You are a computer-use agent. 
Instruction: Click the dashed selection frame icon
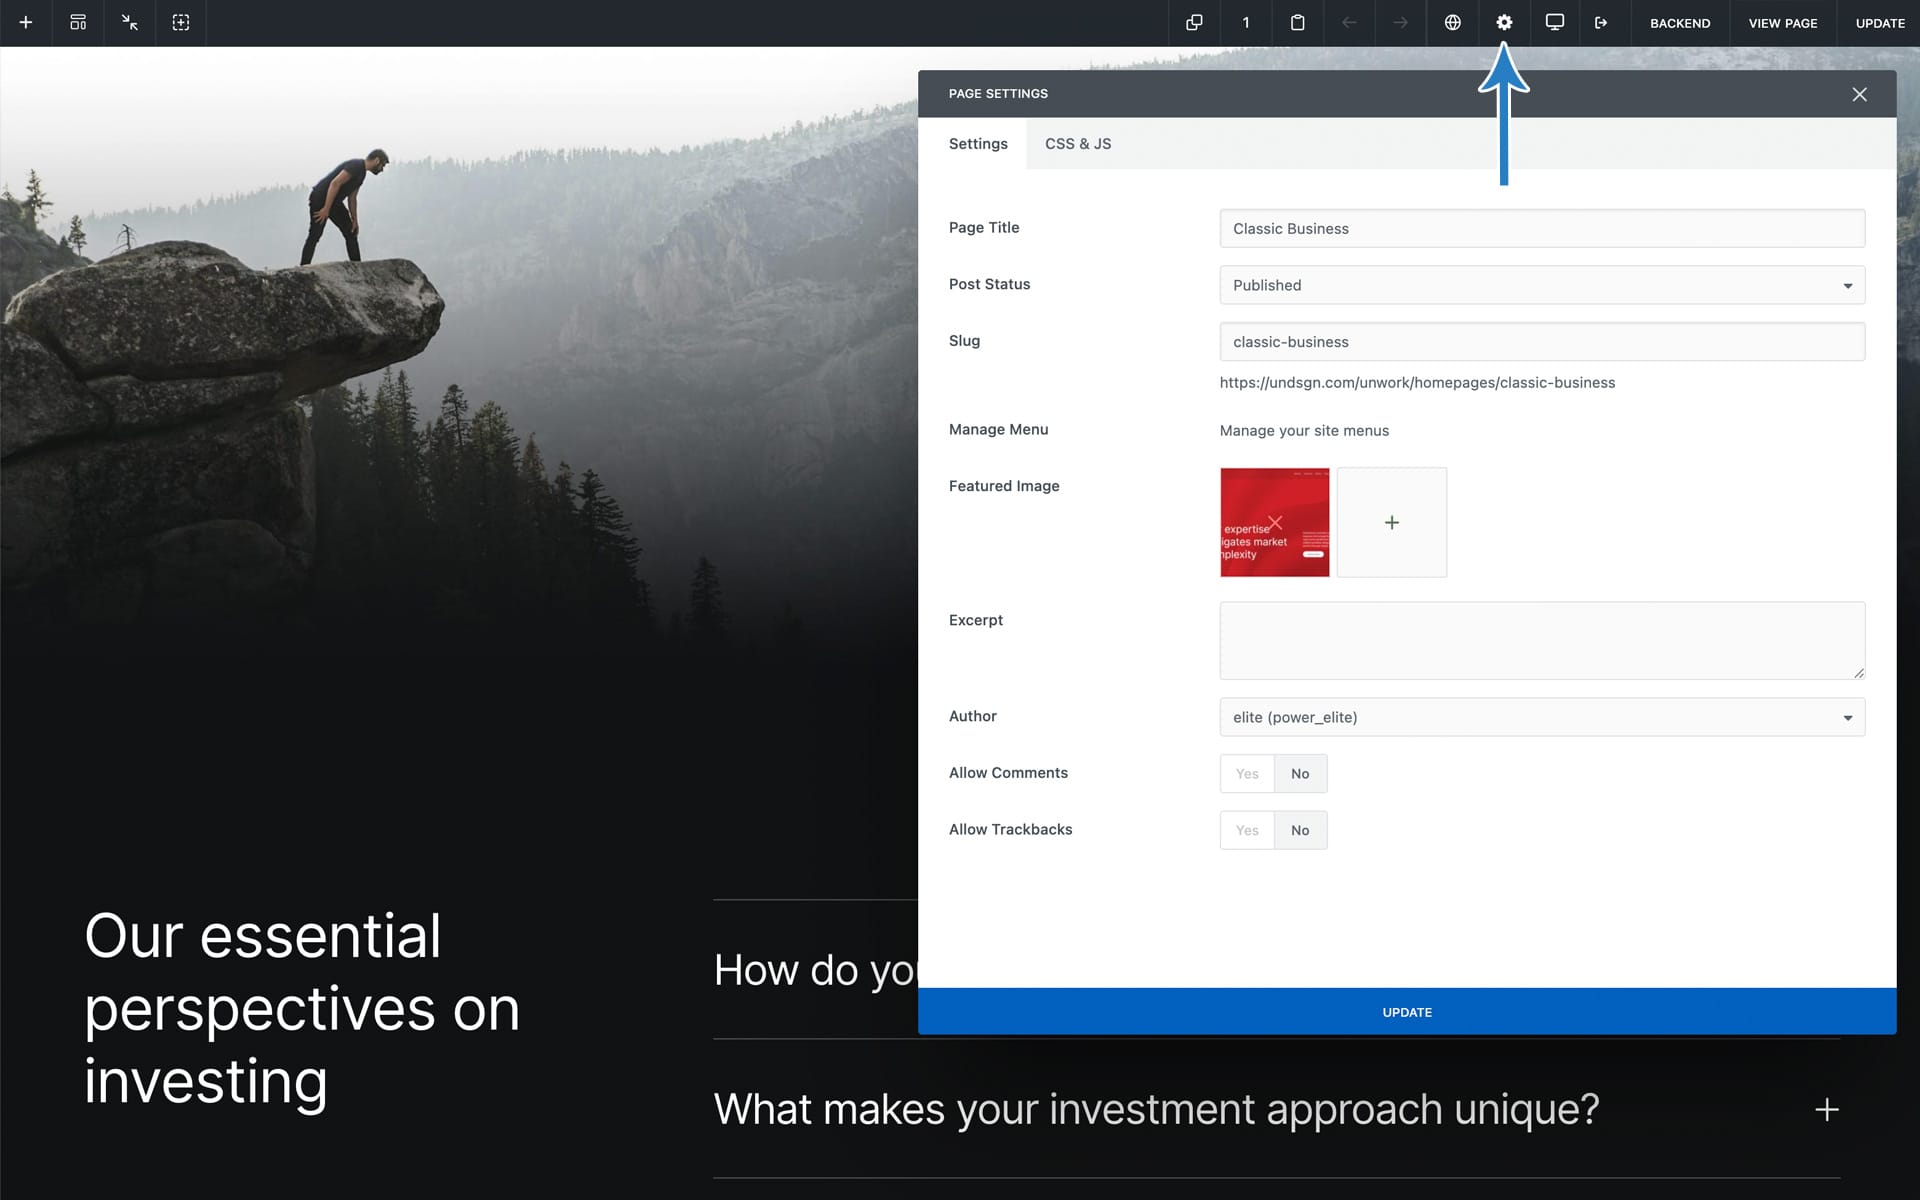click(181, 22)
